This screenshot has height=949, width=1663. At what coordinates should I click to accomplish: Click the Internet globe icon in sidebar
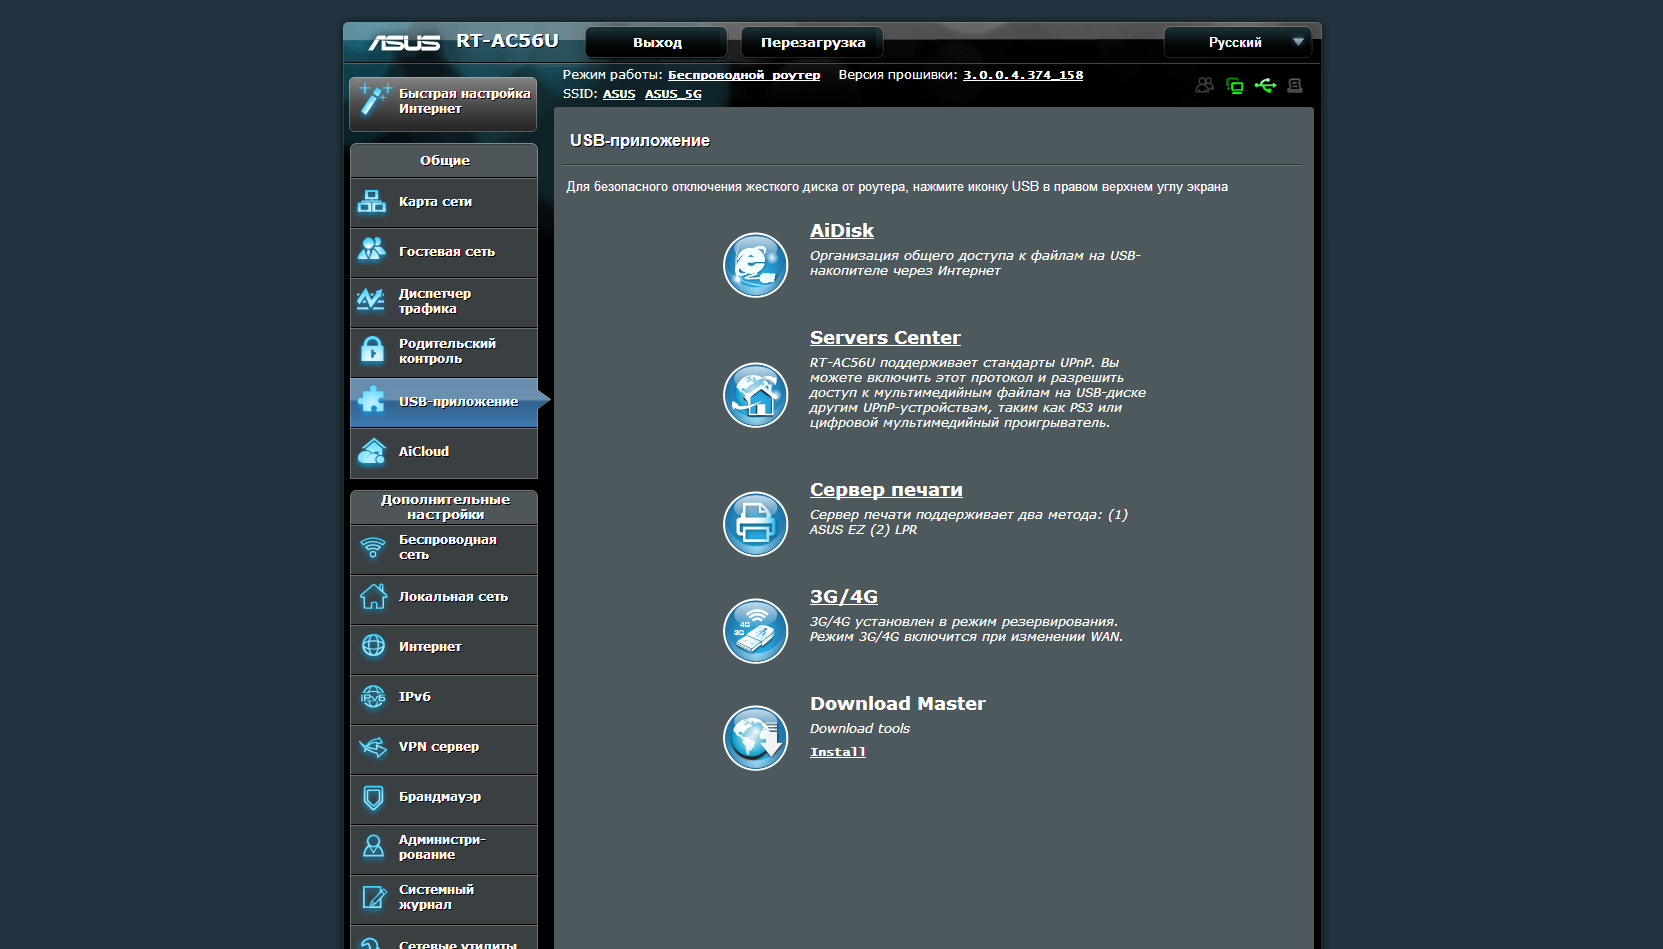tap(373, 646)
